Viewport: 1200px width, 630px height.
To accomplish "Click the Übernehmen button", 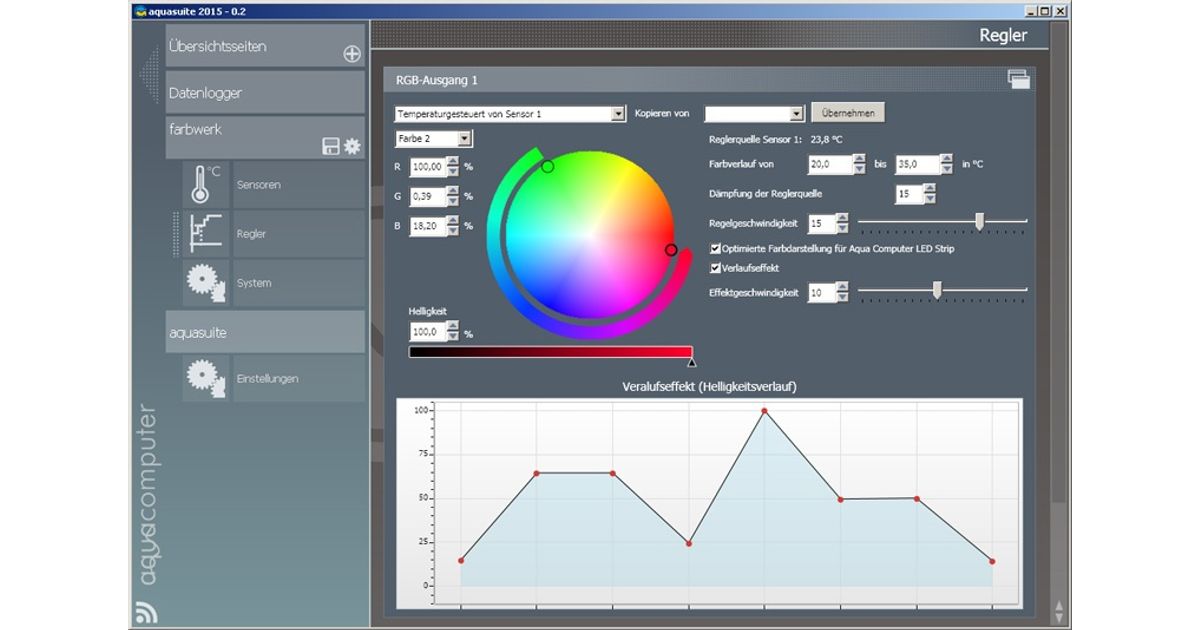I will (x=848, y=113).
